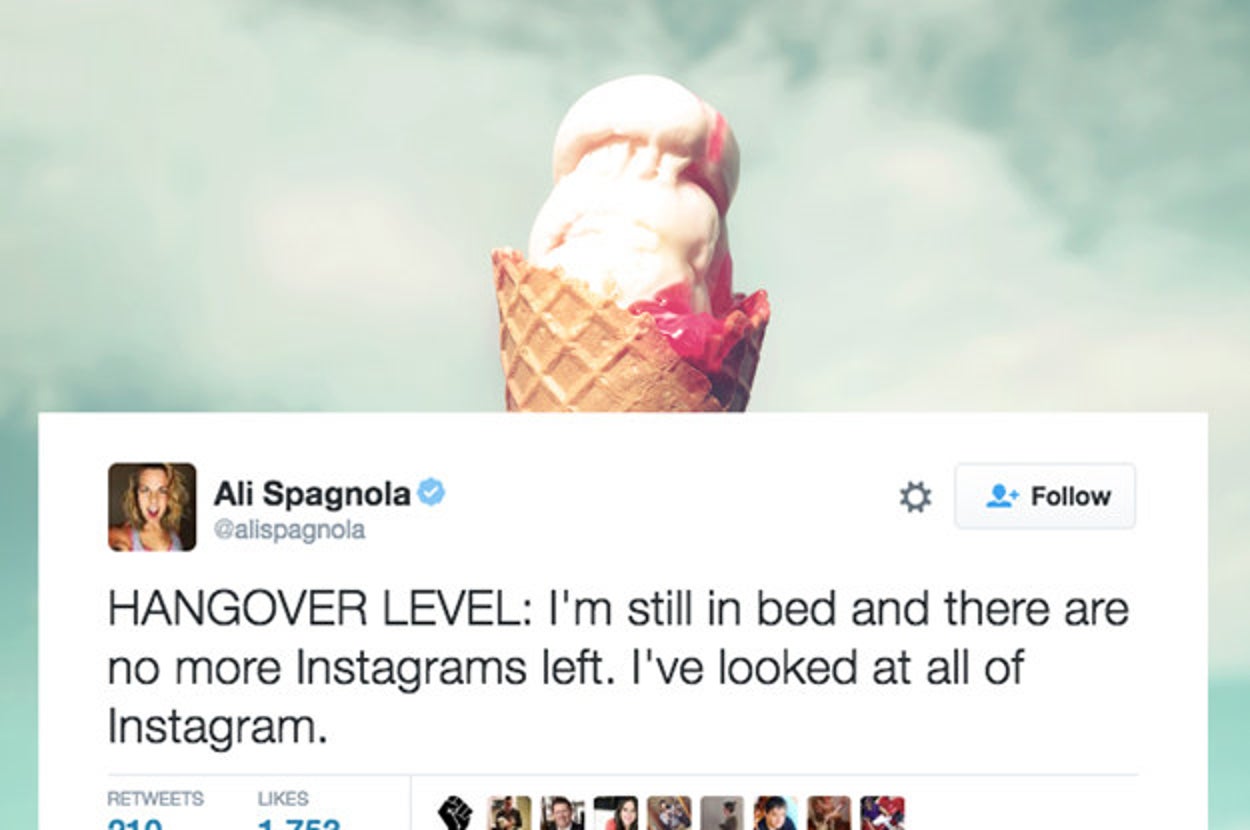Viewport: 1250px width, 830px height.
Task: Click the ice cream cone image
Action: click(631, 245)
